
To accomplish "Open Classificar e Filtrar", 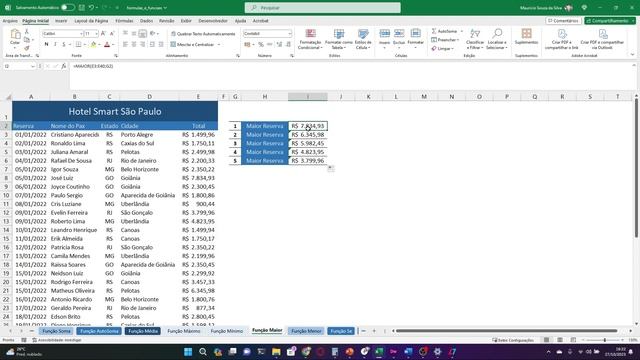I will [x=475, y=39].
